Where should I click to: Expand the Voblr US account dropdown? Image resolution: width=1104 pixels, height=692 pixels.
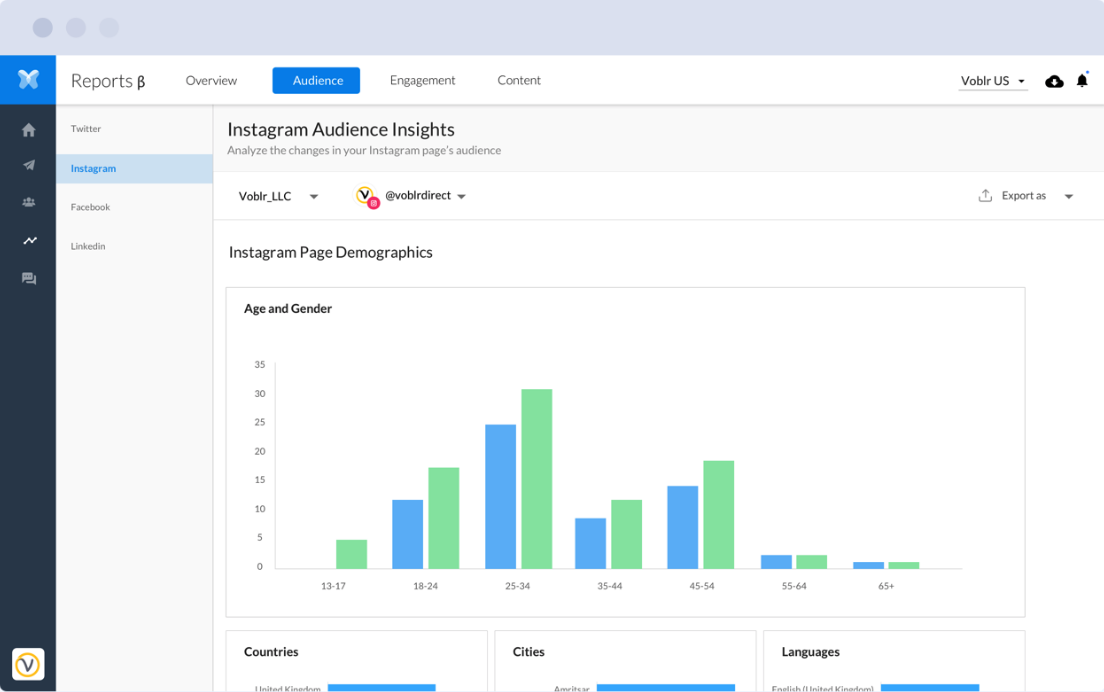click(x=992, y=81)
